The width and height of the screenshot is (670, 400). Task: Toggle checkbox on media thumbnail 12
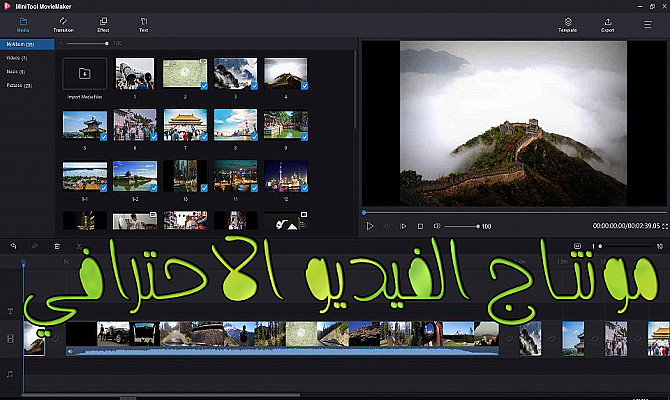tap(305, 188)
